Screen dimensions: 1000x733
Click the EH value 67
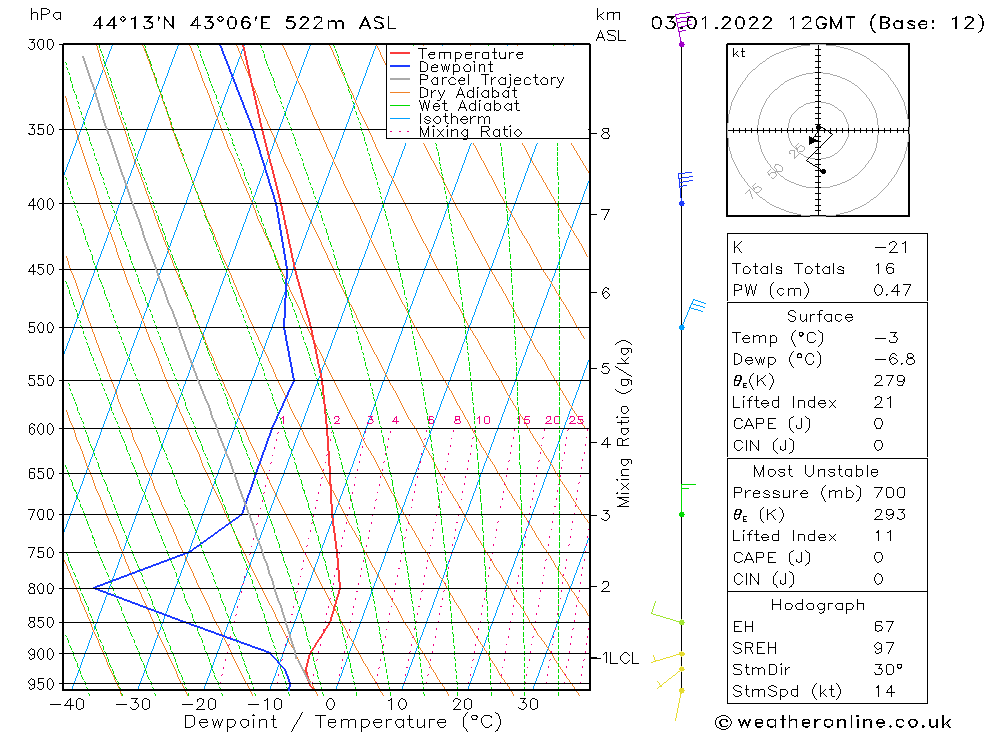885,627
